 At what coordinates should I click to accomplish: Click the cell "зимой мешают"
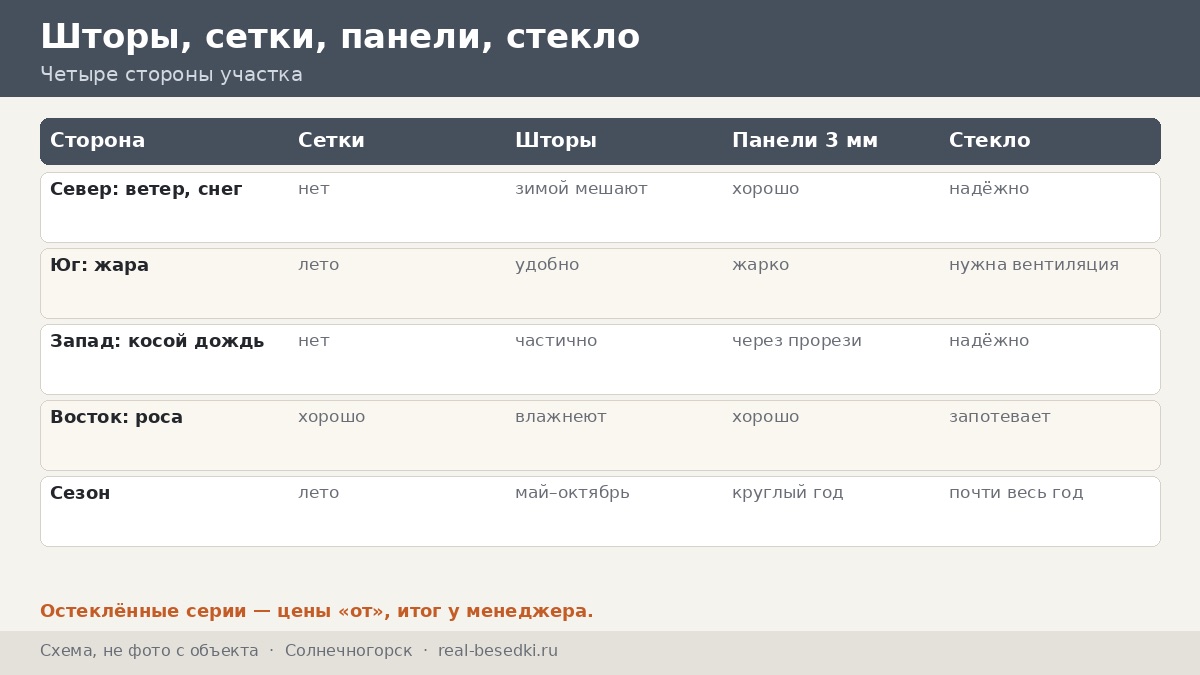tap(581, 189)
